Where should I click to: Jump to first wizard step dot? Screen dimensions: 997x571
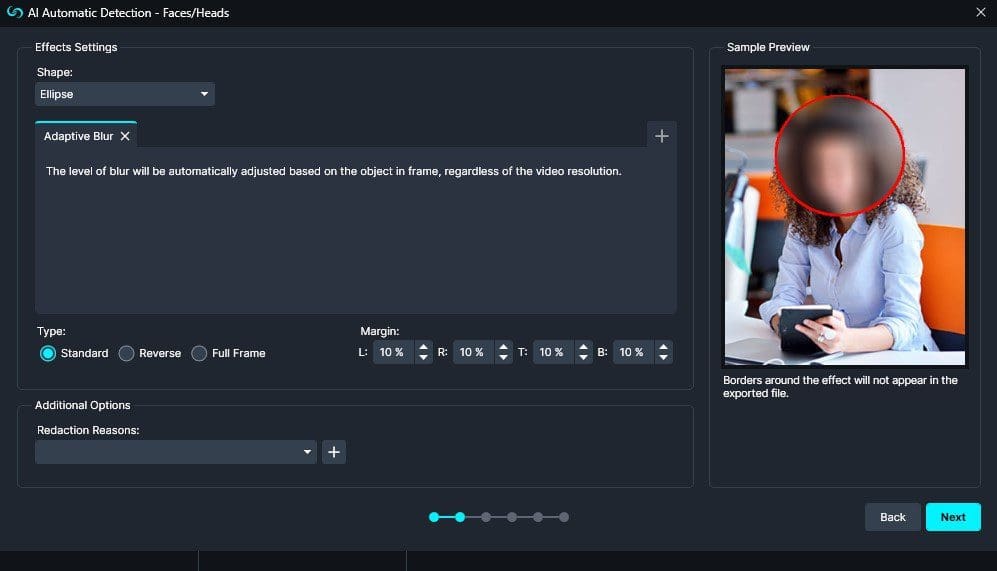coord(434,517)
